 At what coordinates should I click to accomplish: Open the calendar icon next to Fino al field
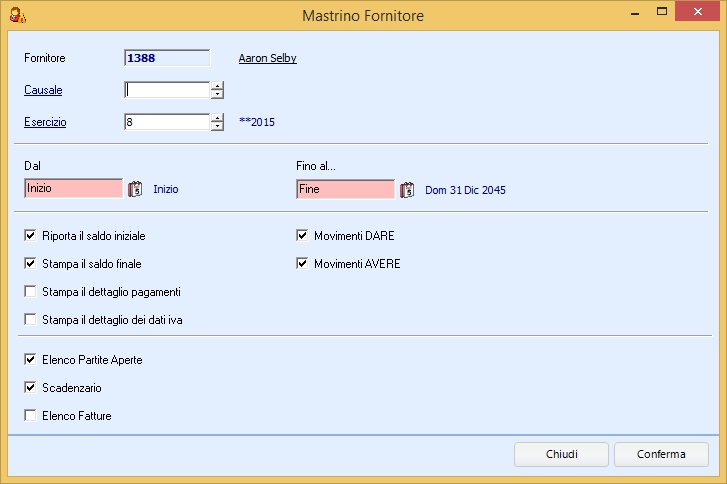coord(407,189)
